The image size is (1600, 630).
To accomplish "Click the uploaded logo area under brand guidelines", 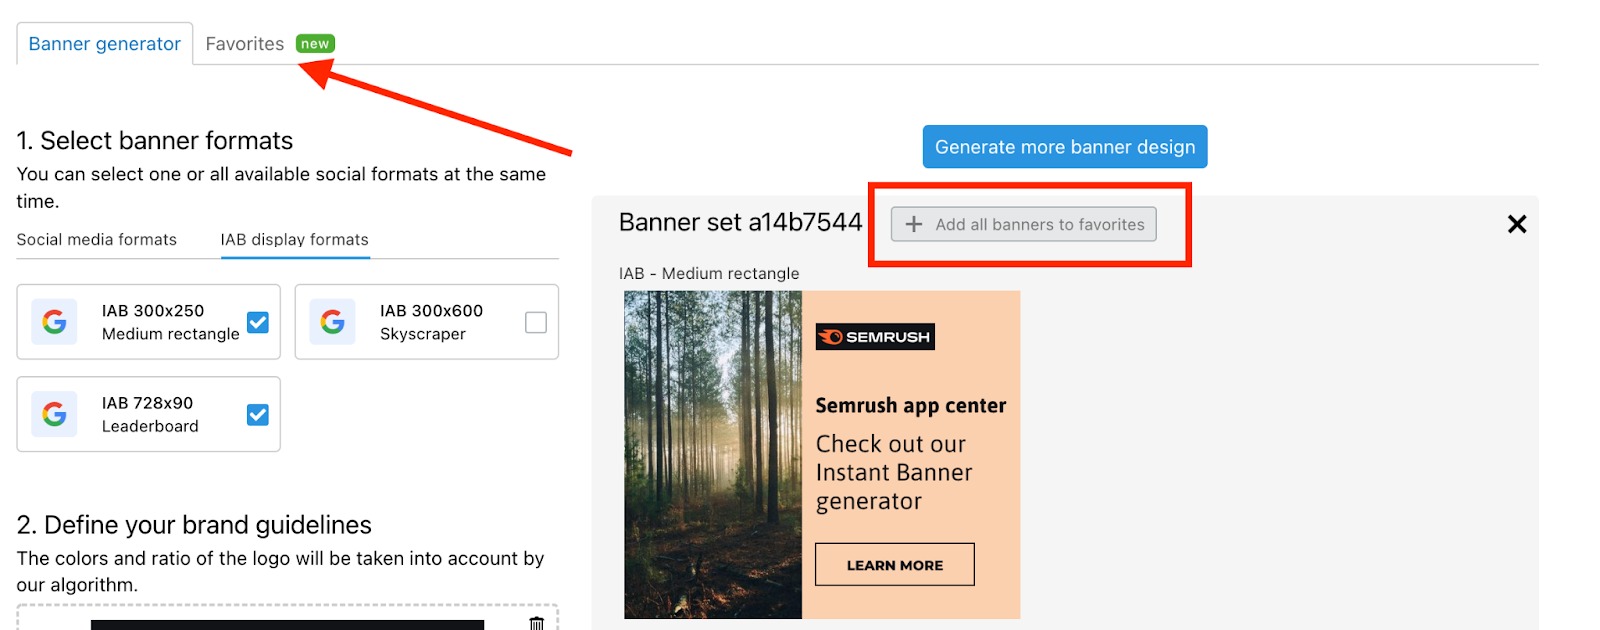I will coord(287,625).
